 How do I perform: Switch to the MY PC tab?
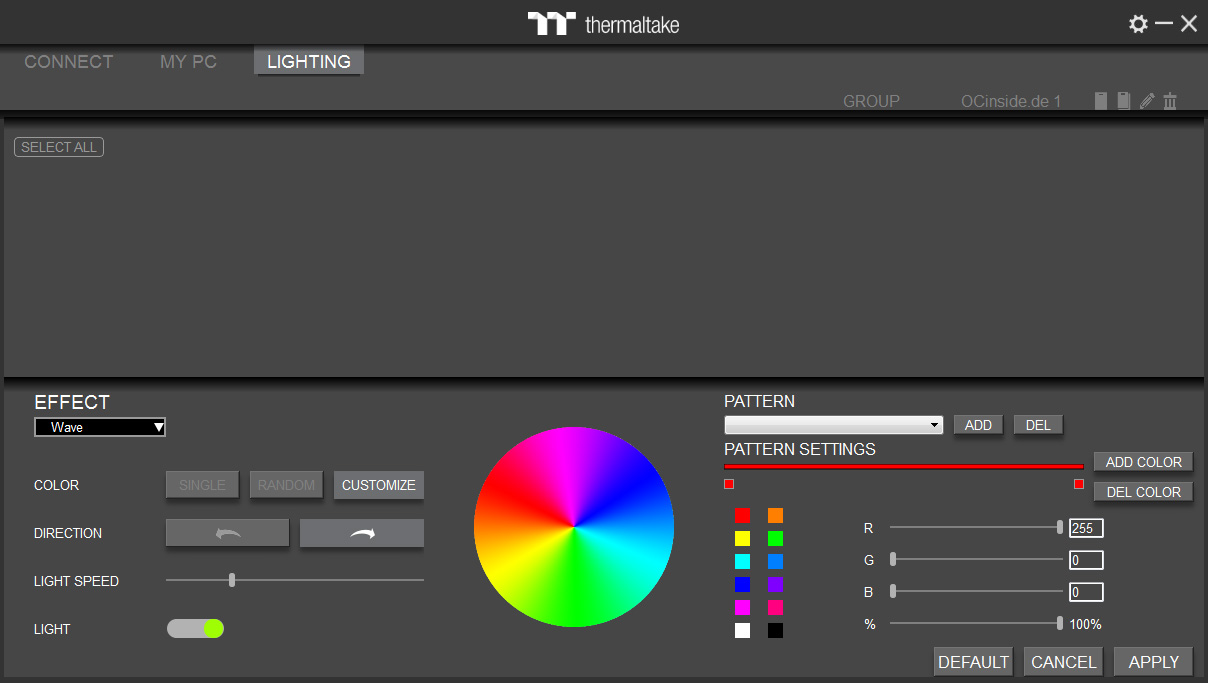[188, 62]
